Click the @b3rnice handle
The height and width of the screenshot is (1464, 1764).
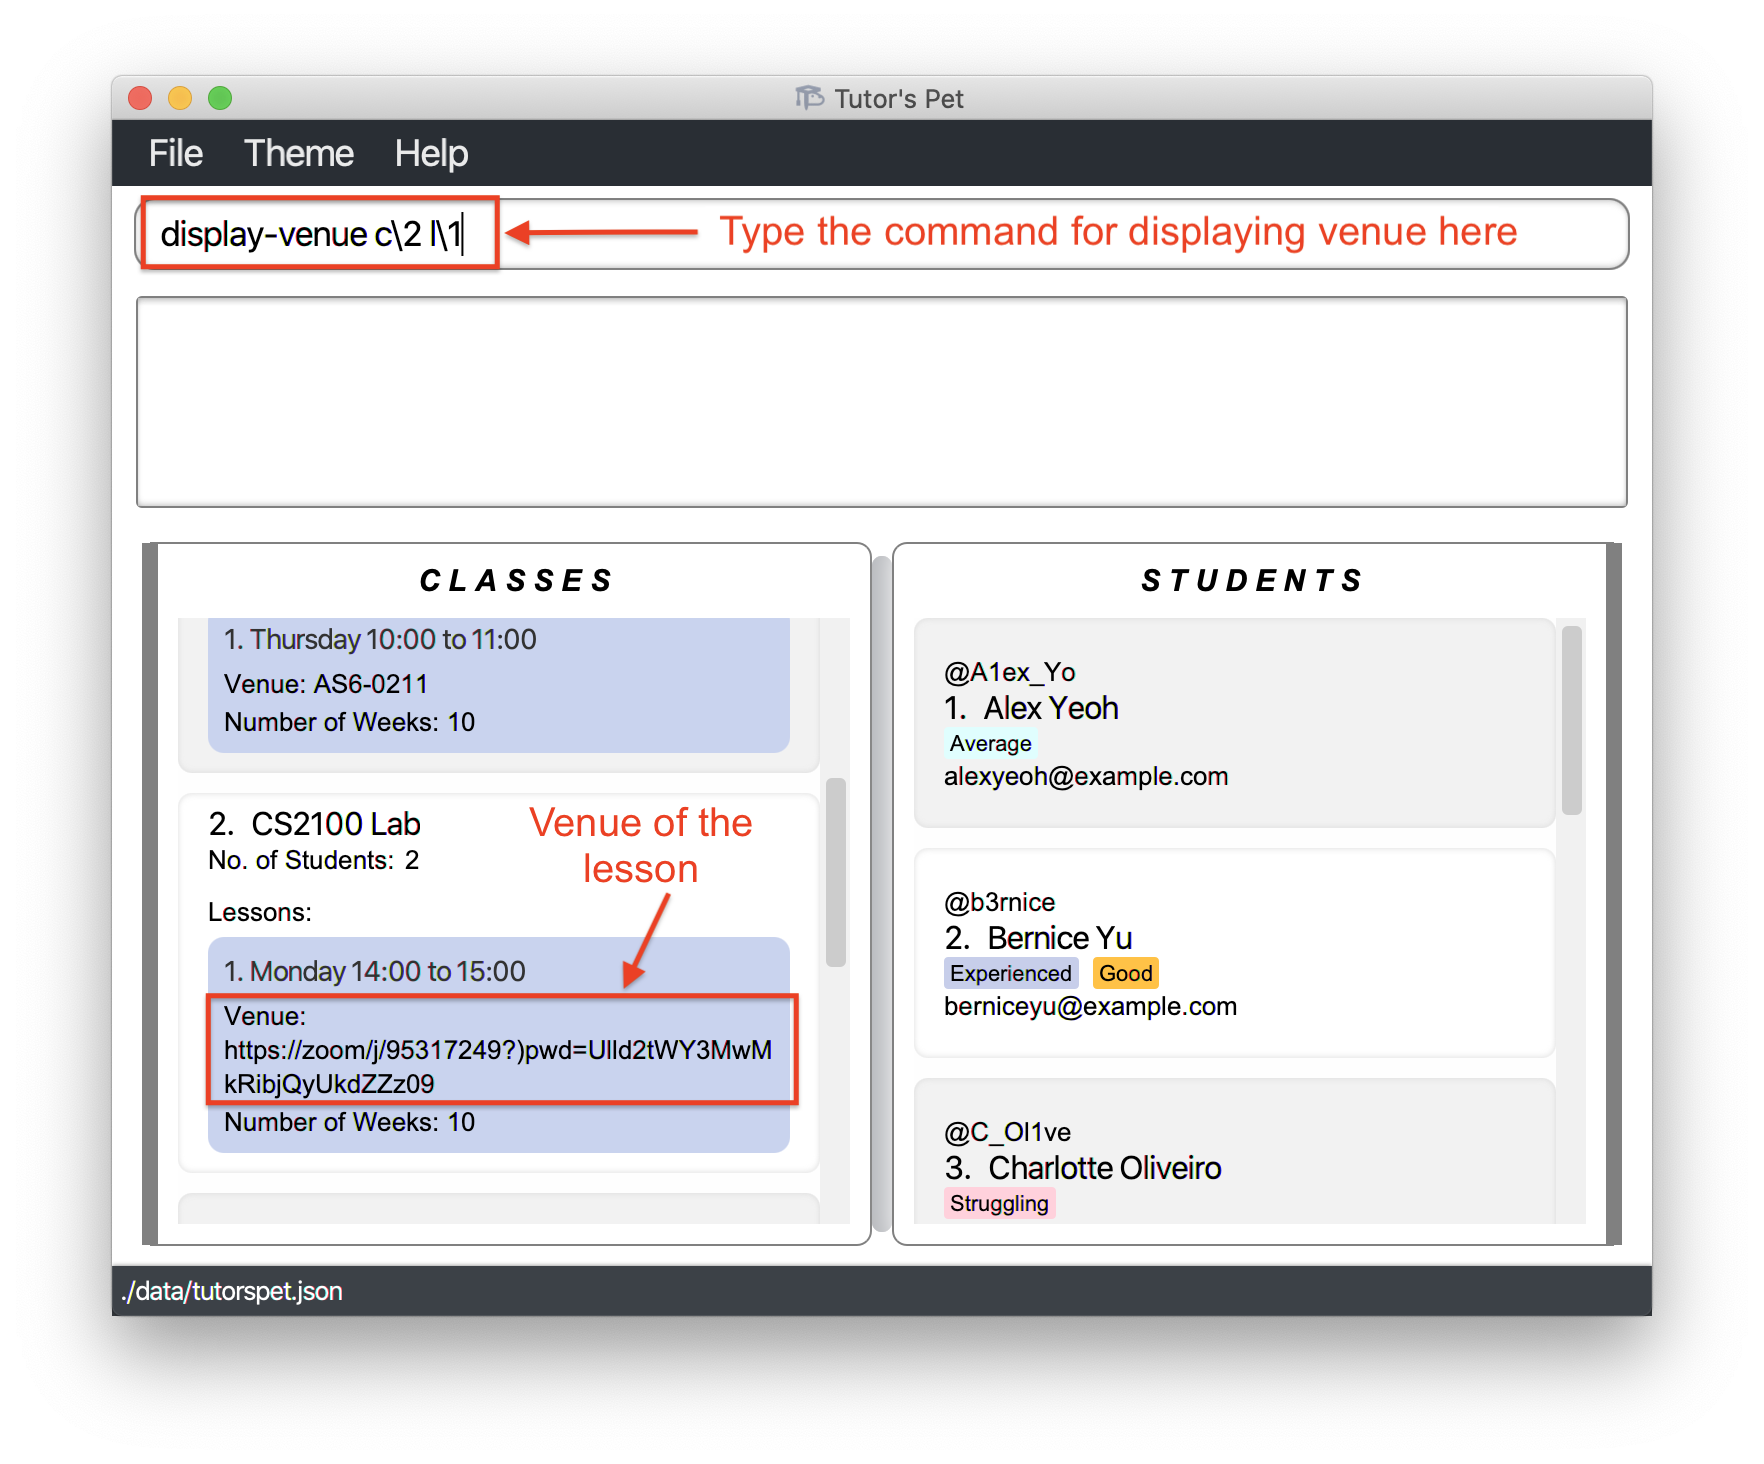(999, 902)
